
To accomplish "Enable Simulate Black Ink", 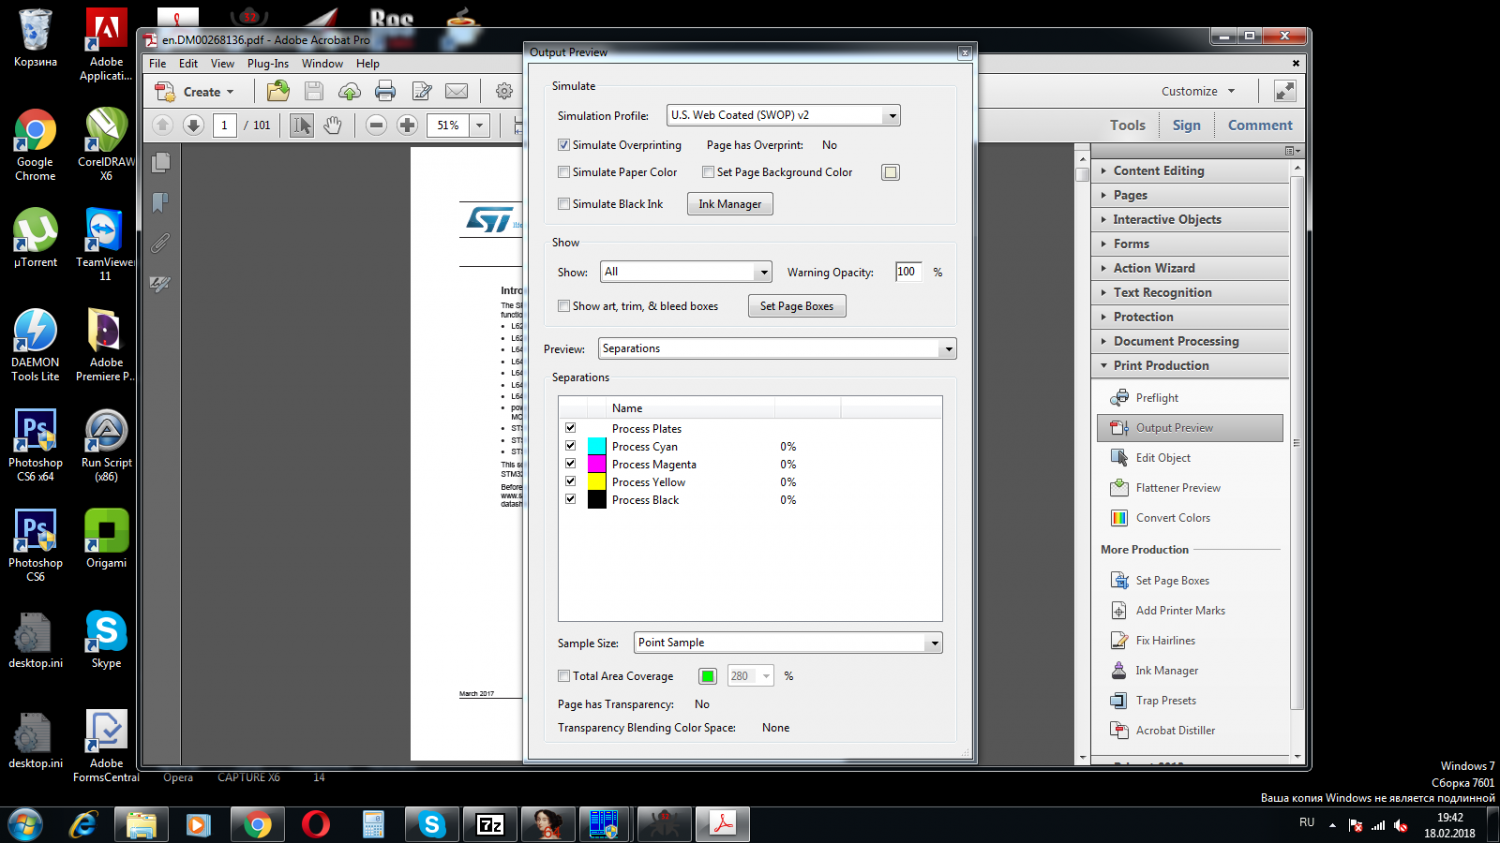I will point(564,204).
